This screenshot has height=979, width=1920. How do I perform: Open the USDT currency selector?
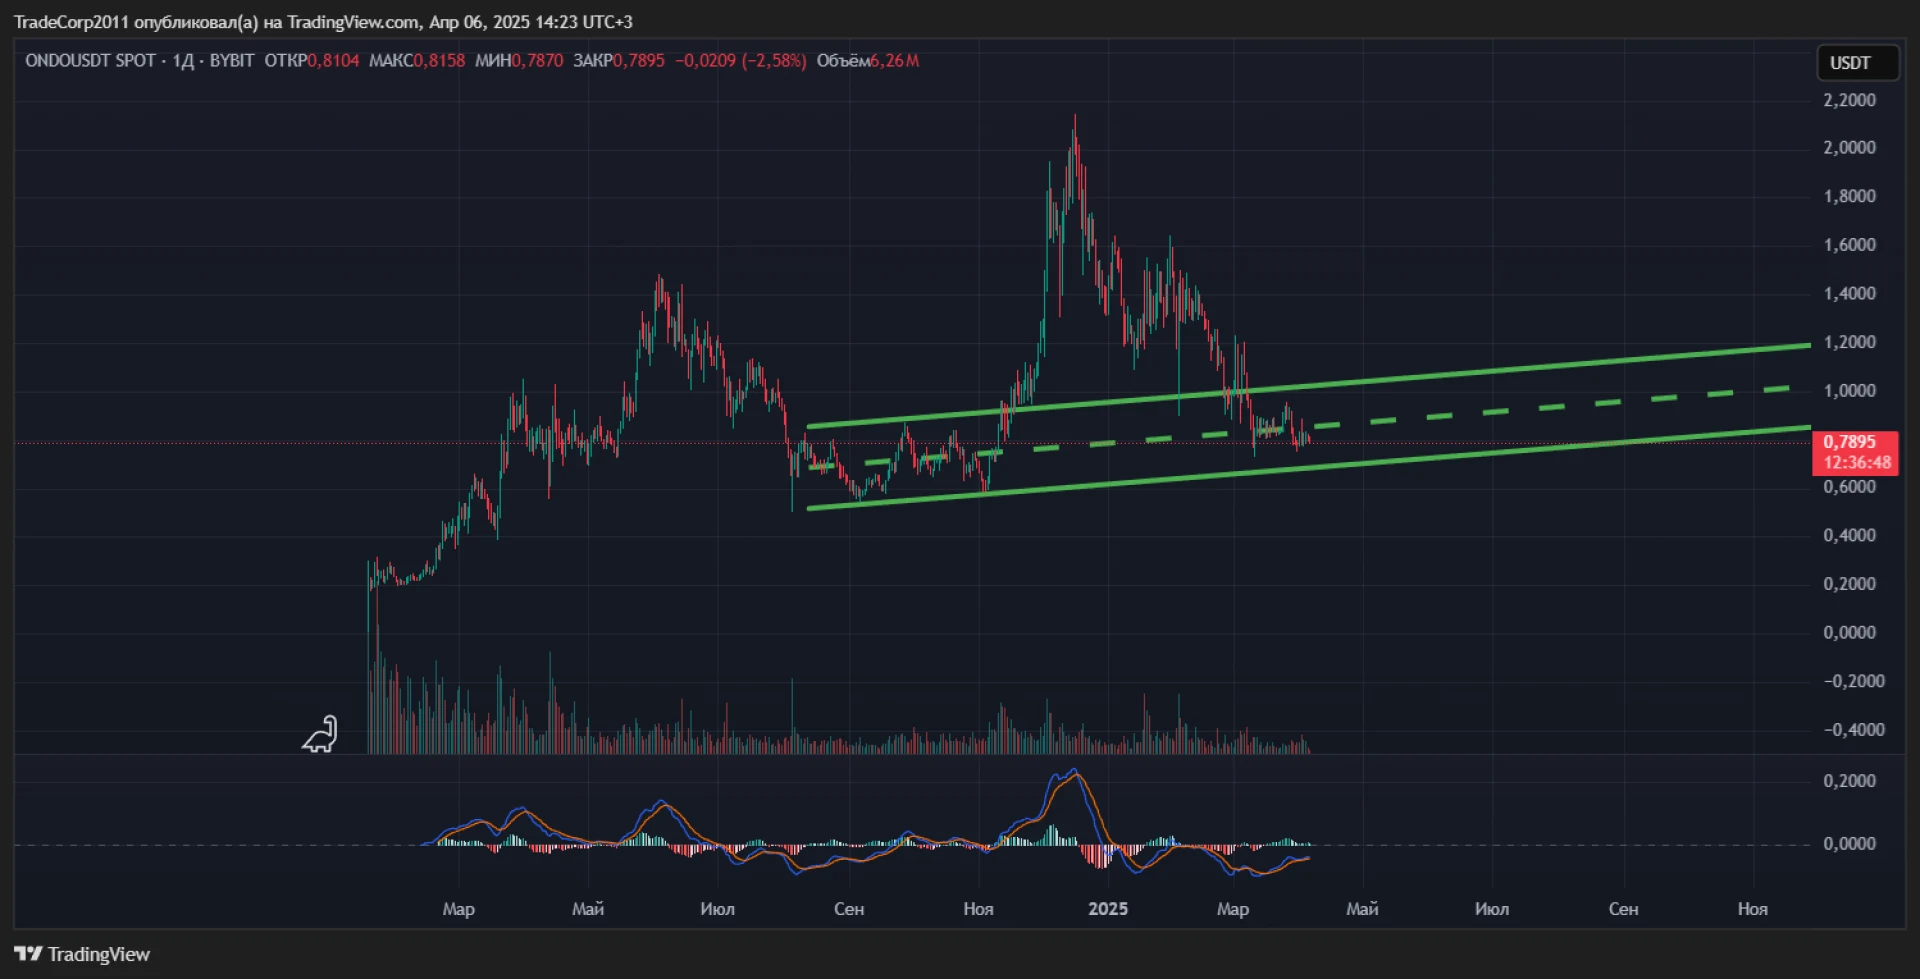[x=1856, y=63]
